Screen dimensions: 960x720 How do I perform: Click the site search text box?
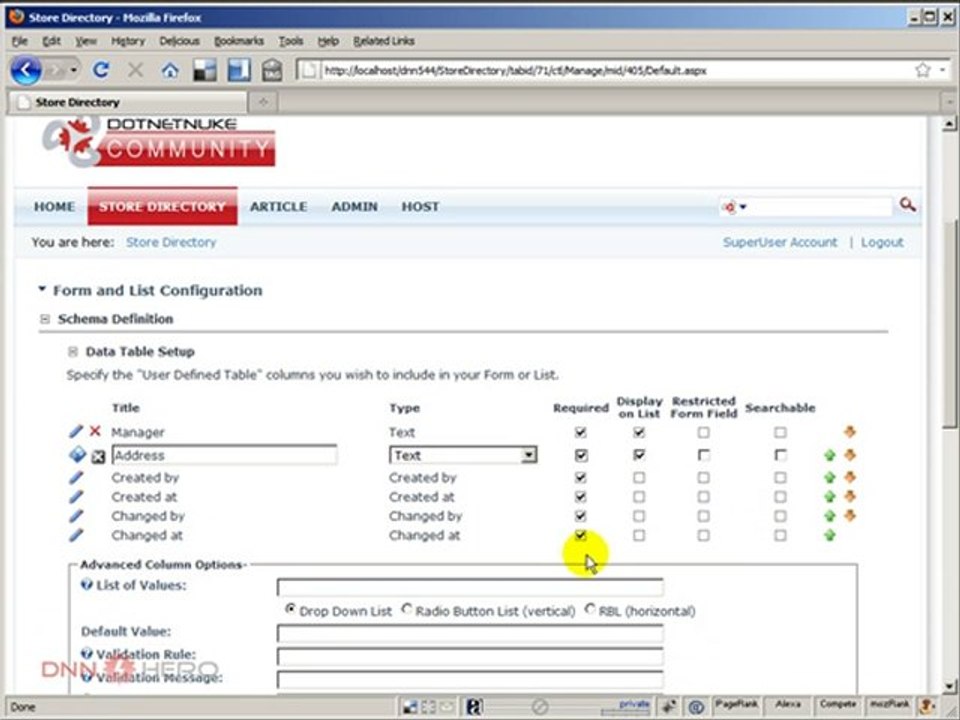coord(820,207)
